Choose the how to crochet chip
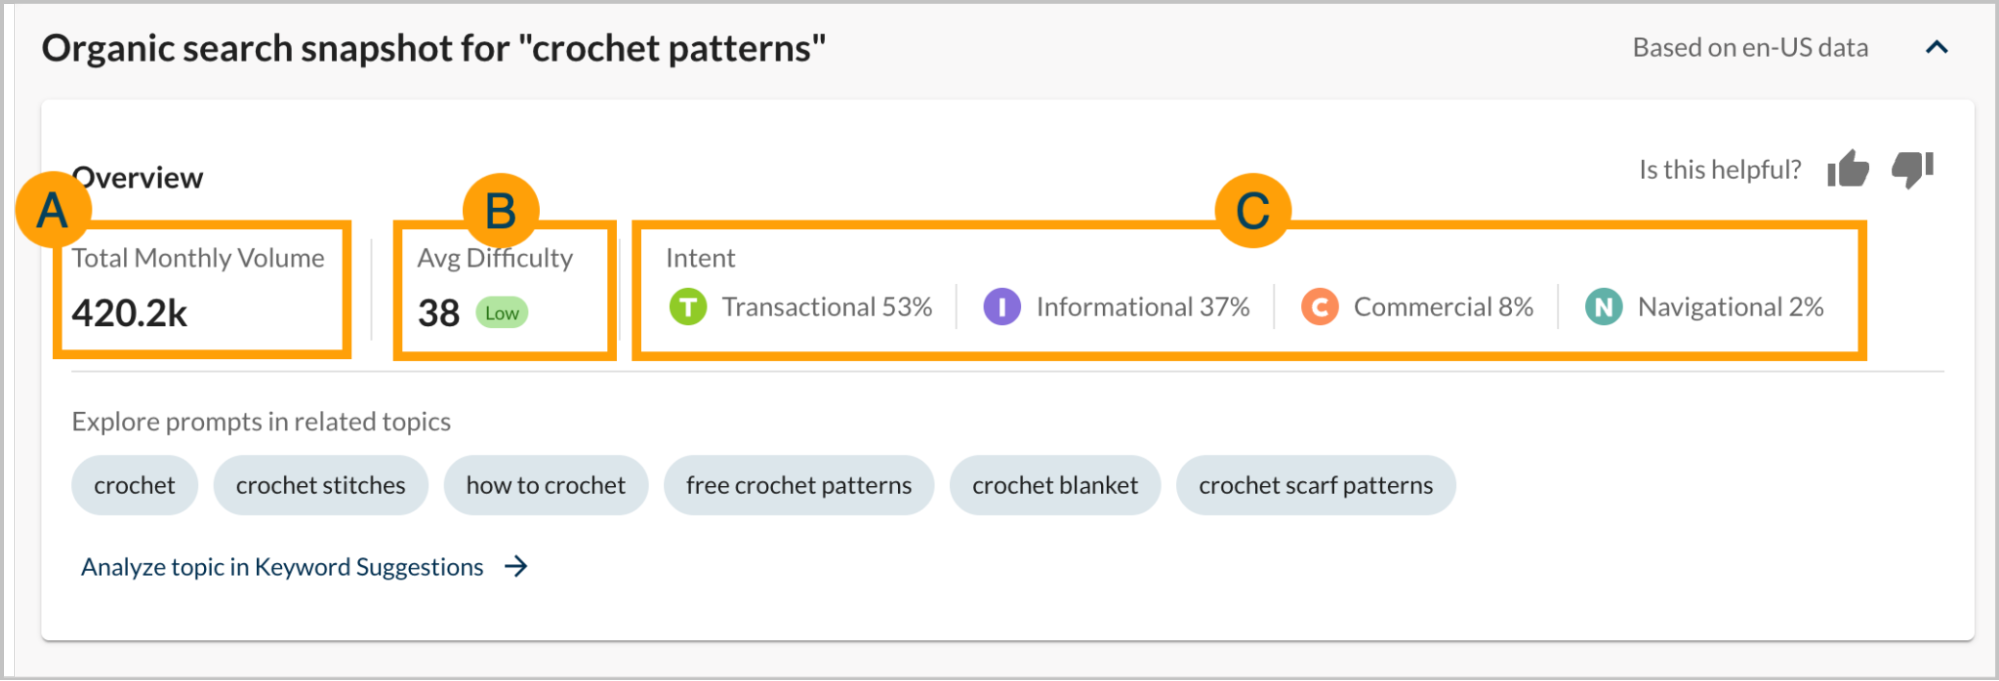Screen dimensions: 1999x681 [546, 485]
